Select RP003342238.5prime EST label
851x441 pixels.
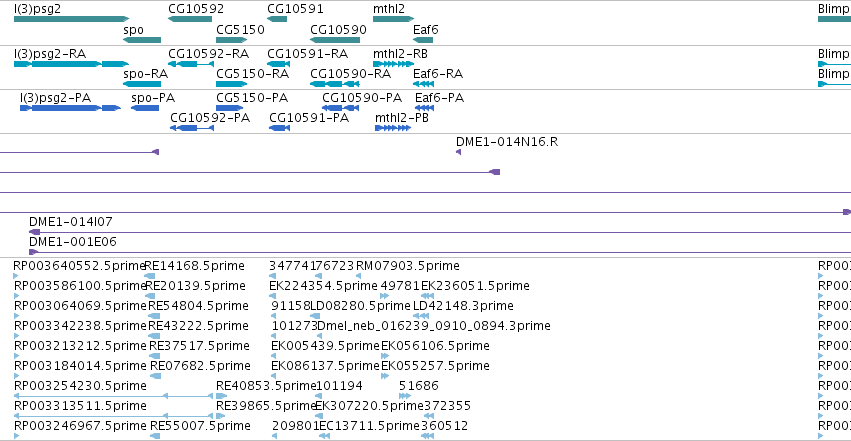[80, 326]
